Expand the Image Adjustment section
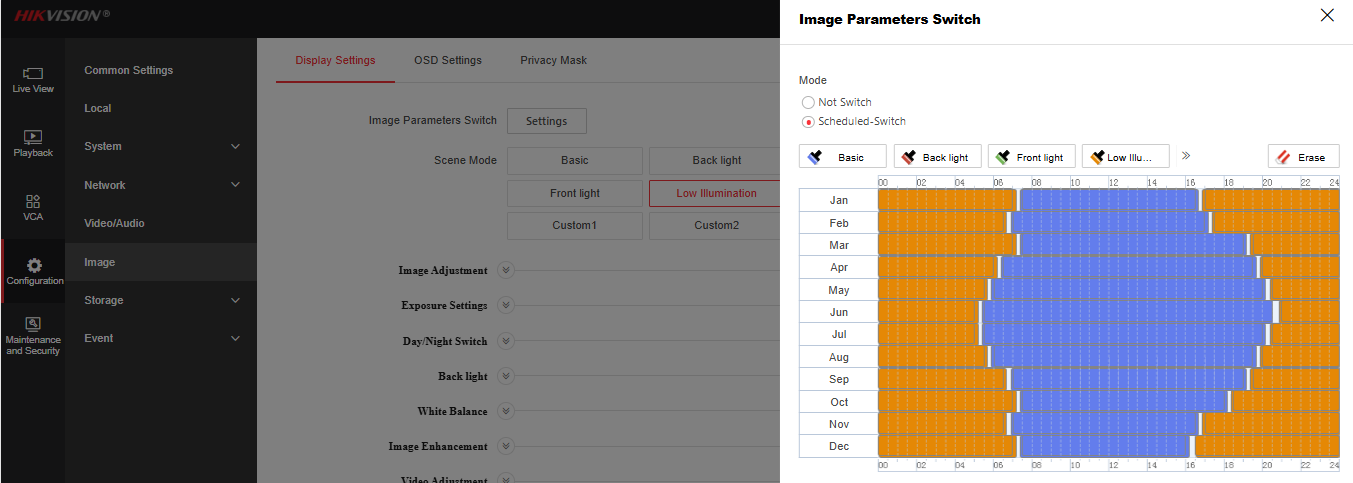Image resolution: width=1353 pixels, height=483 pixels. [505, 270]
